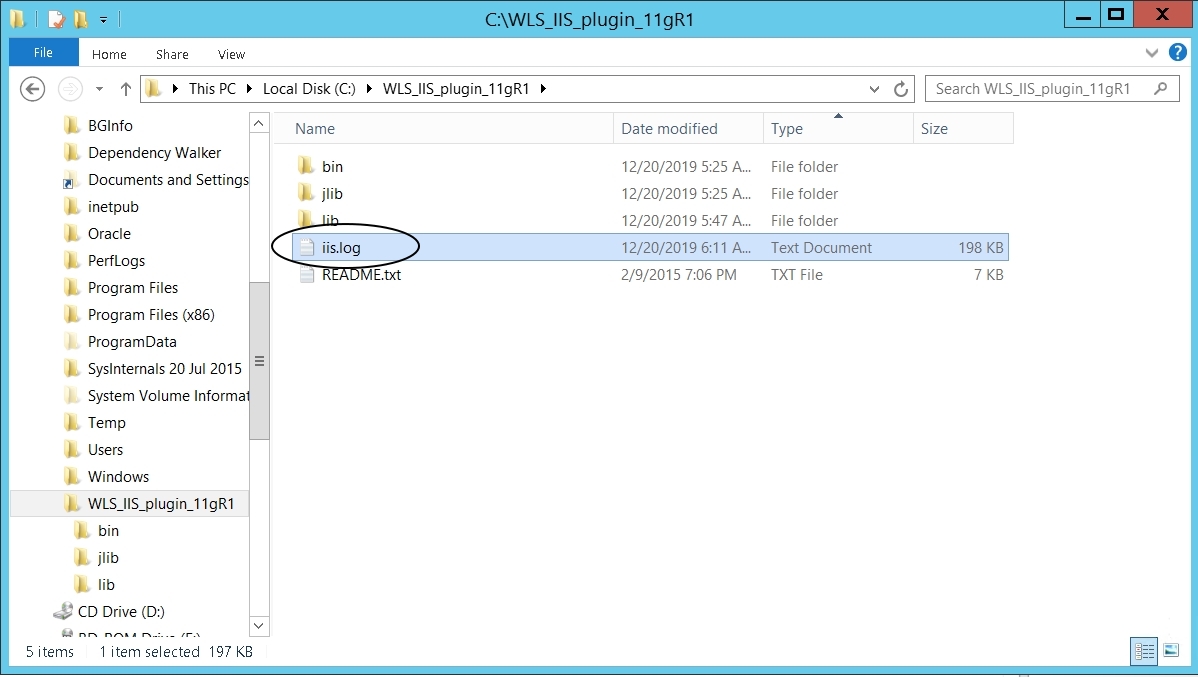Click the New folder quick access icon

point(81,19)
